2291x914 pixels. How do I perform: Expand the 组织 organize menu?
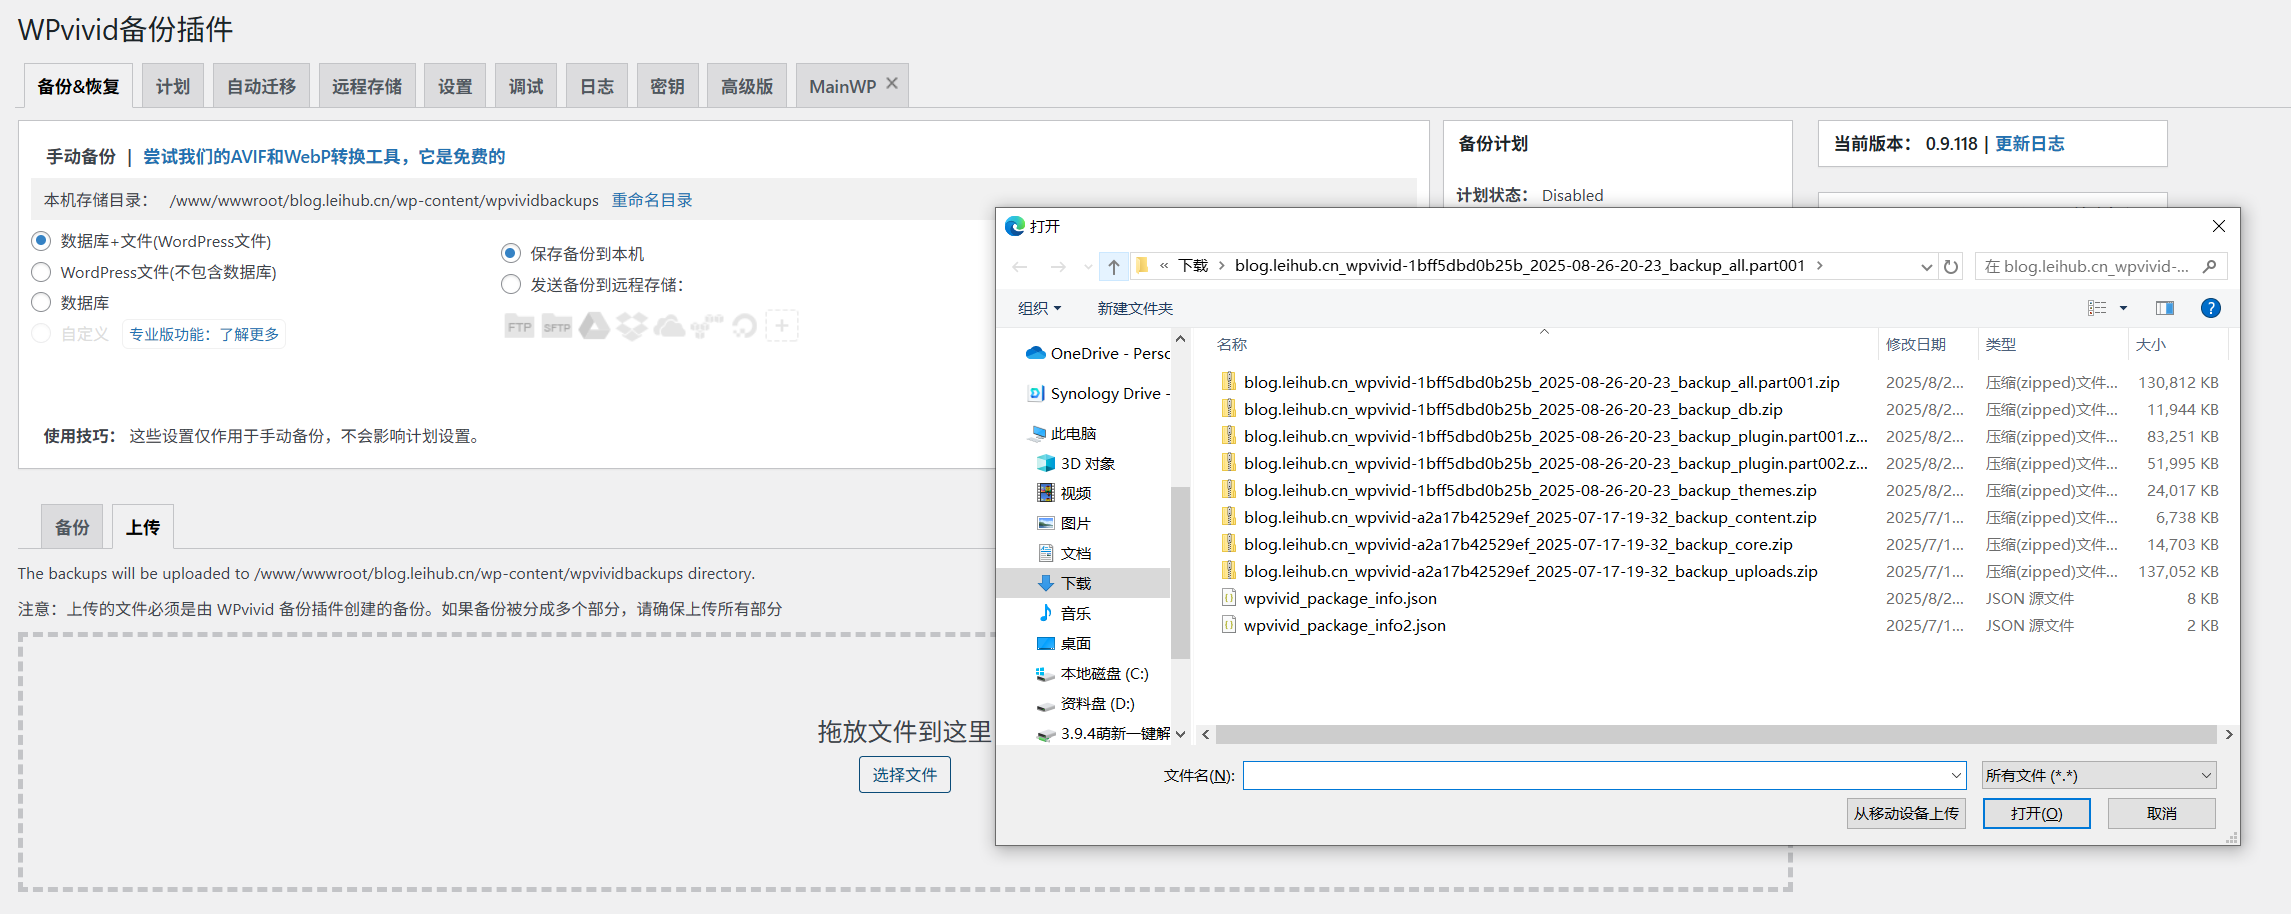(x=1039, y=308)
